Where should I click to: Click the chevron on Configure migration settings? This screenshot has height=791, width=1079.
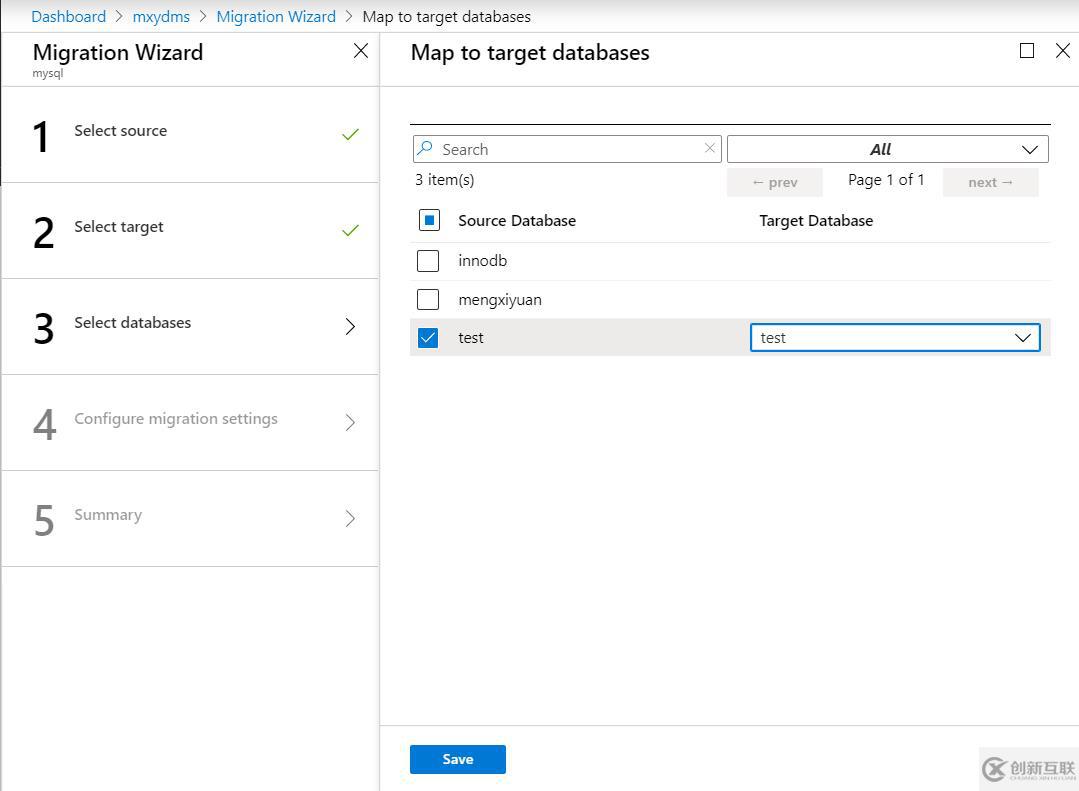[x=350, y=423]
